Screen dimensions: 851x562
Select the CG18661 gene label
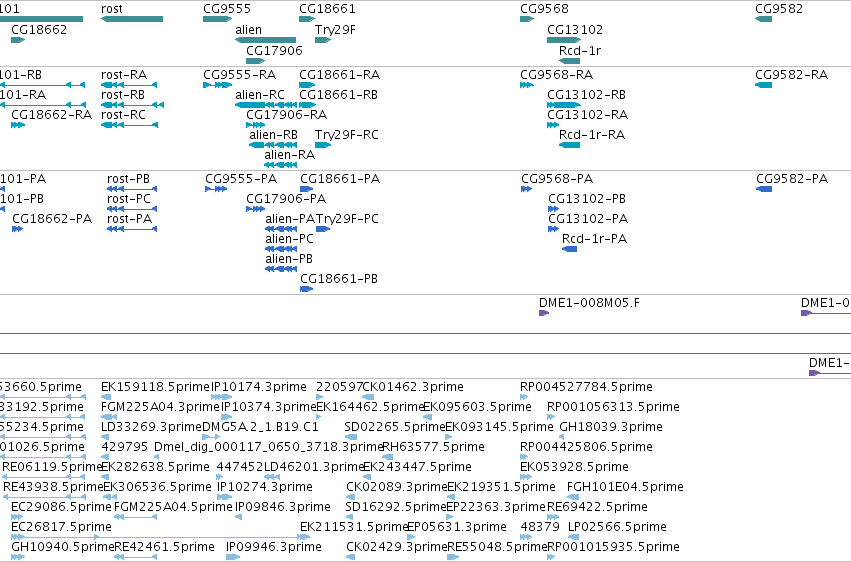327,9
